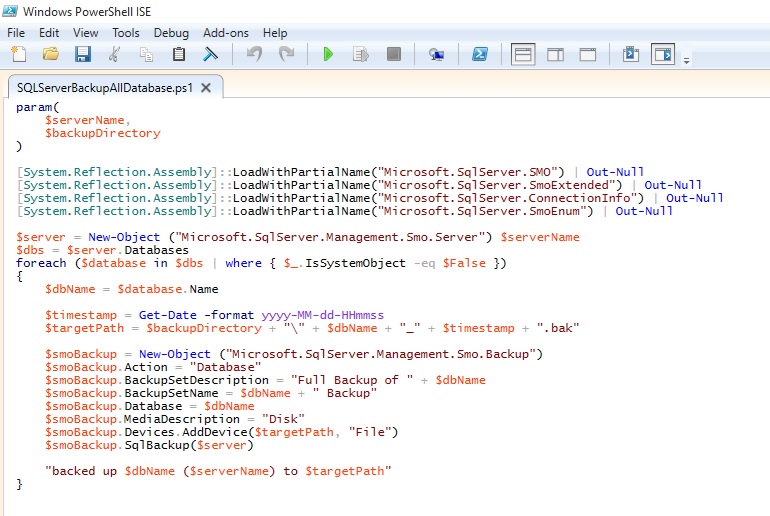
Task: Click the PowerShell ISE title bar icon
Action: coord(10,11)
